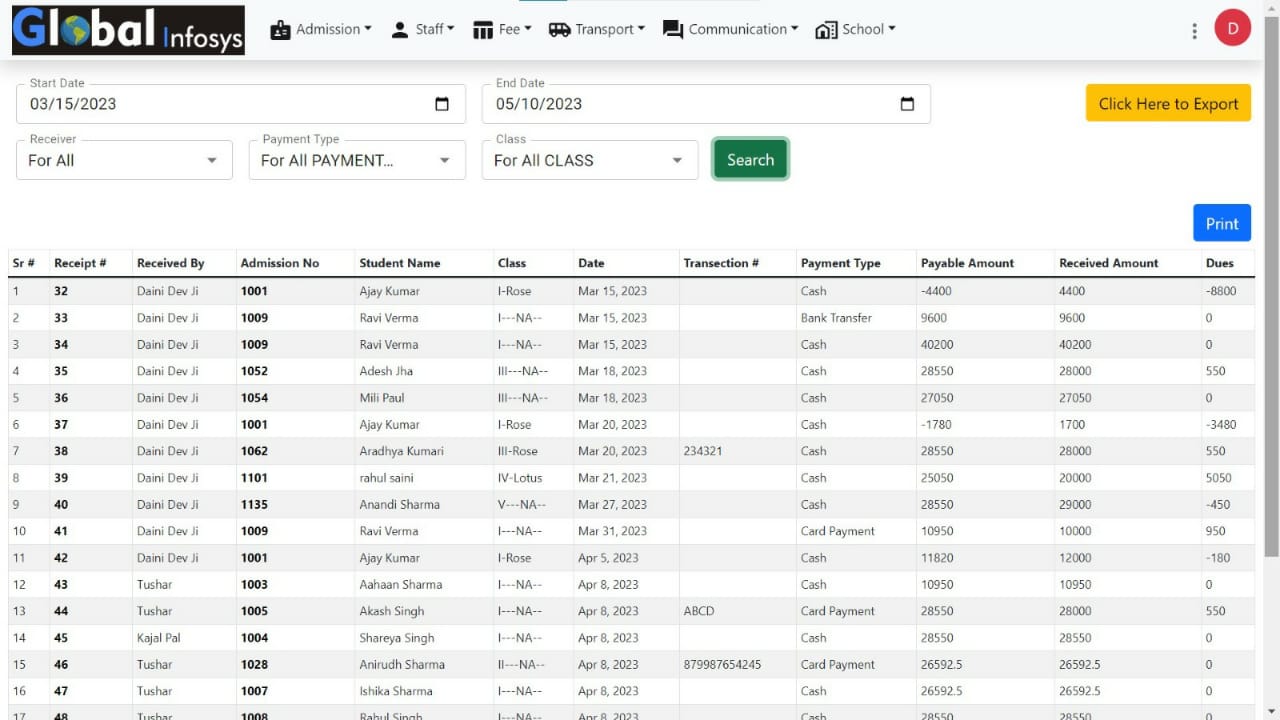Viewport: 1280px width, 720px height.
Task: Open the Transport menu
Action: pyautogui.click(x=597, y=29)
